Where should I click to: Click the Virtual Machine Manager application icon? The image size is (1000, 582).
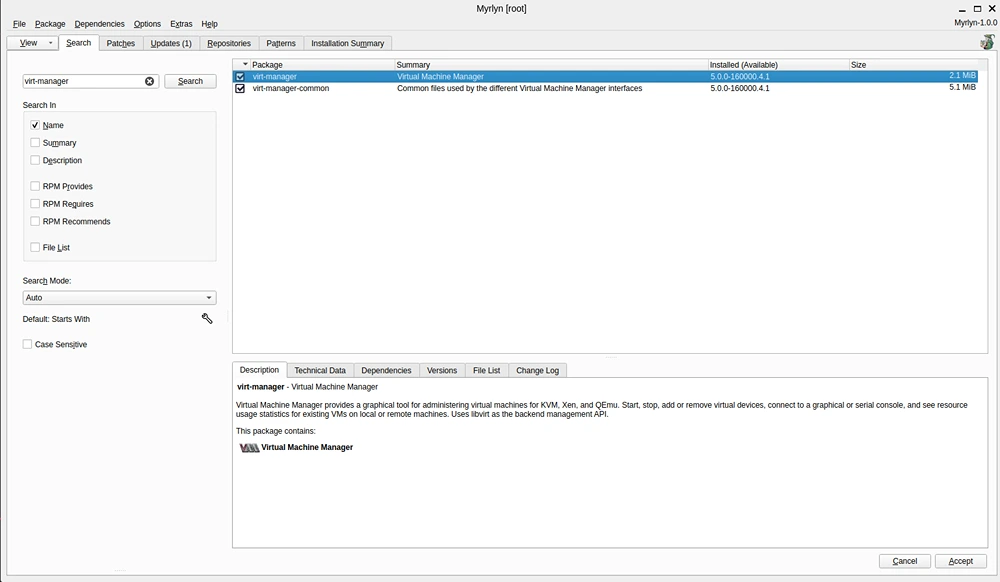[249, 447]
